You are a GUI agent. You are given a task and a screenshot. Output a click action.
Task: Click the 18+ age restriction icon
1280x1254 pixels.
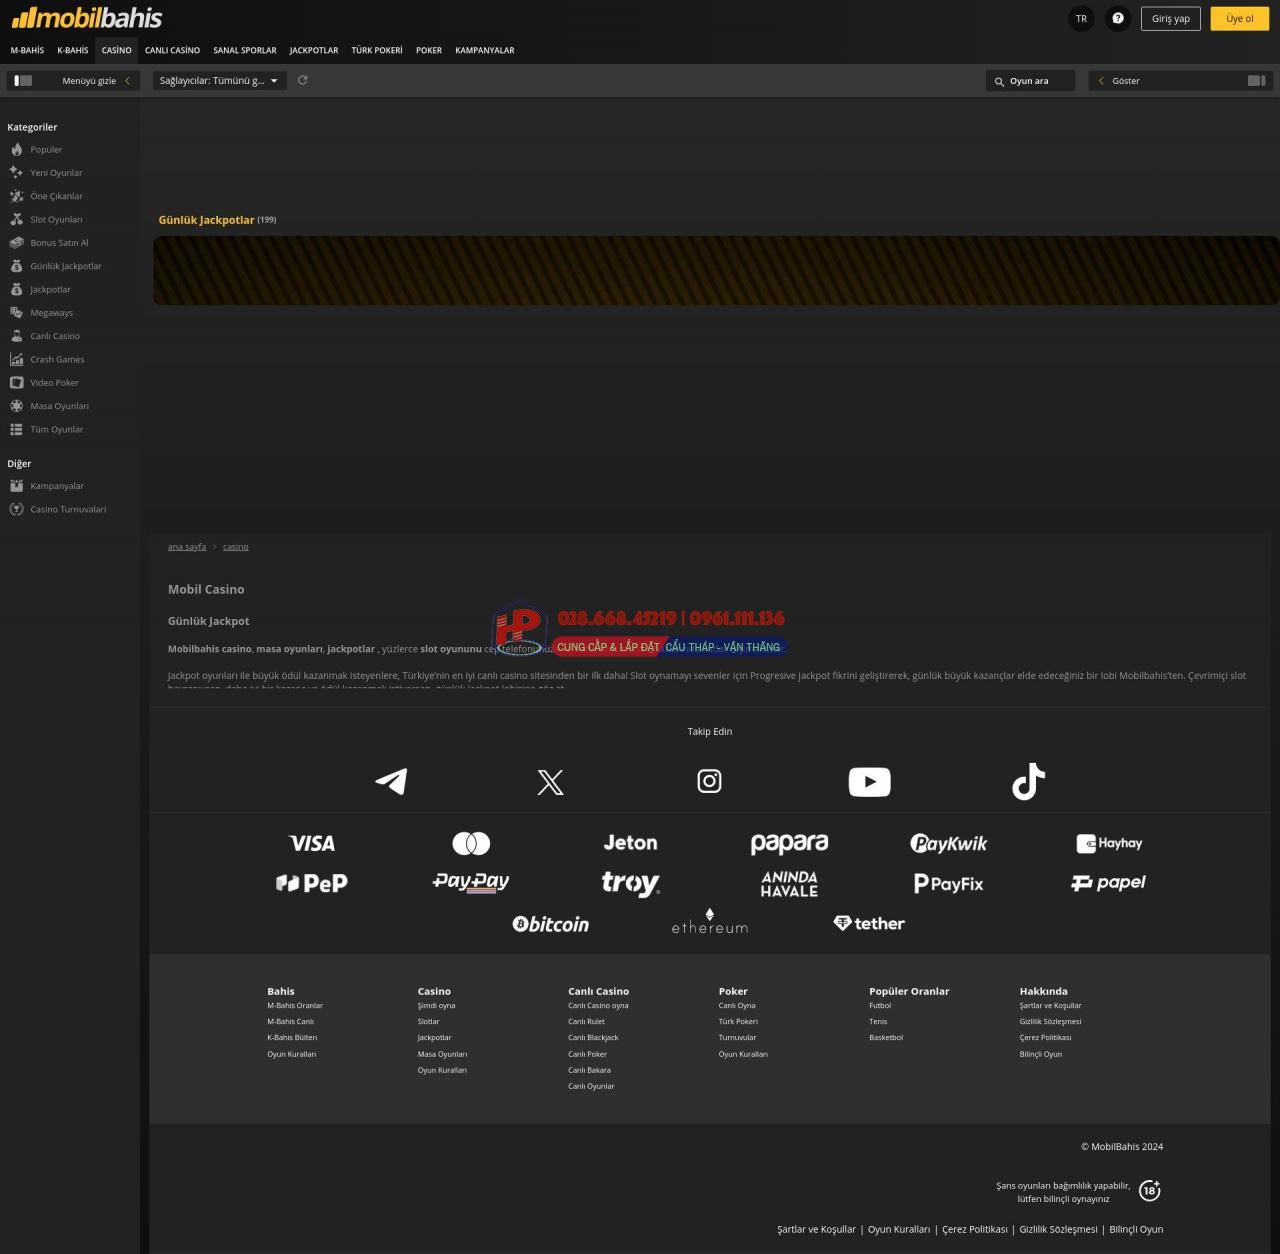[1150, 1190]
